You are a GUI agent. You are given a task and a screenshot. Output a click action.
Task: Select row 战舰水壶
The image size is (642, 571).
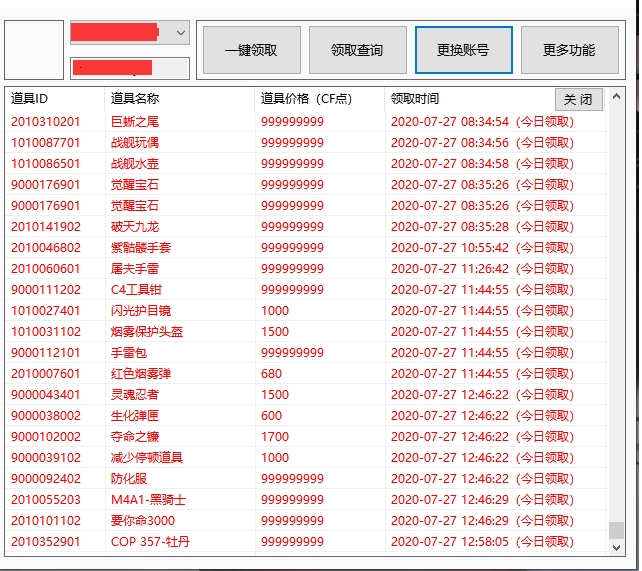[x=305, y=164]
